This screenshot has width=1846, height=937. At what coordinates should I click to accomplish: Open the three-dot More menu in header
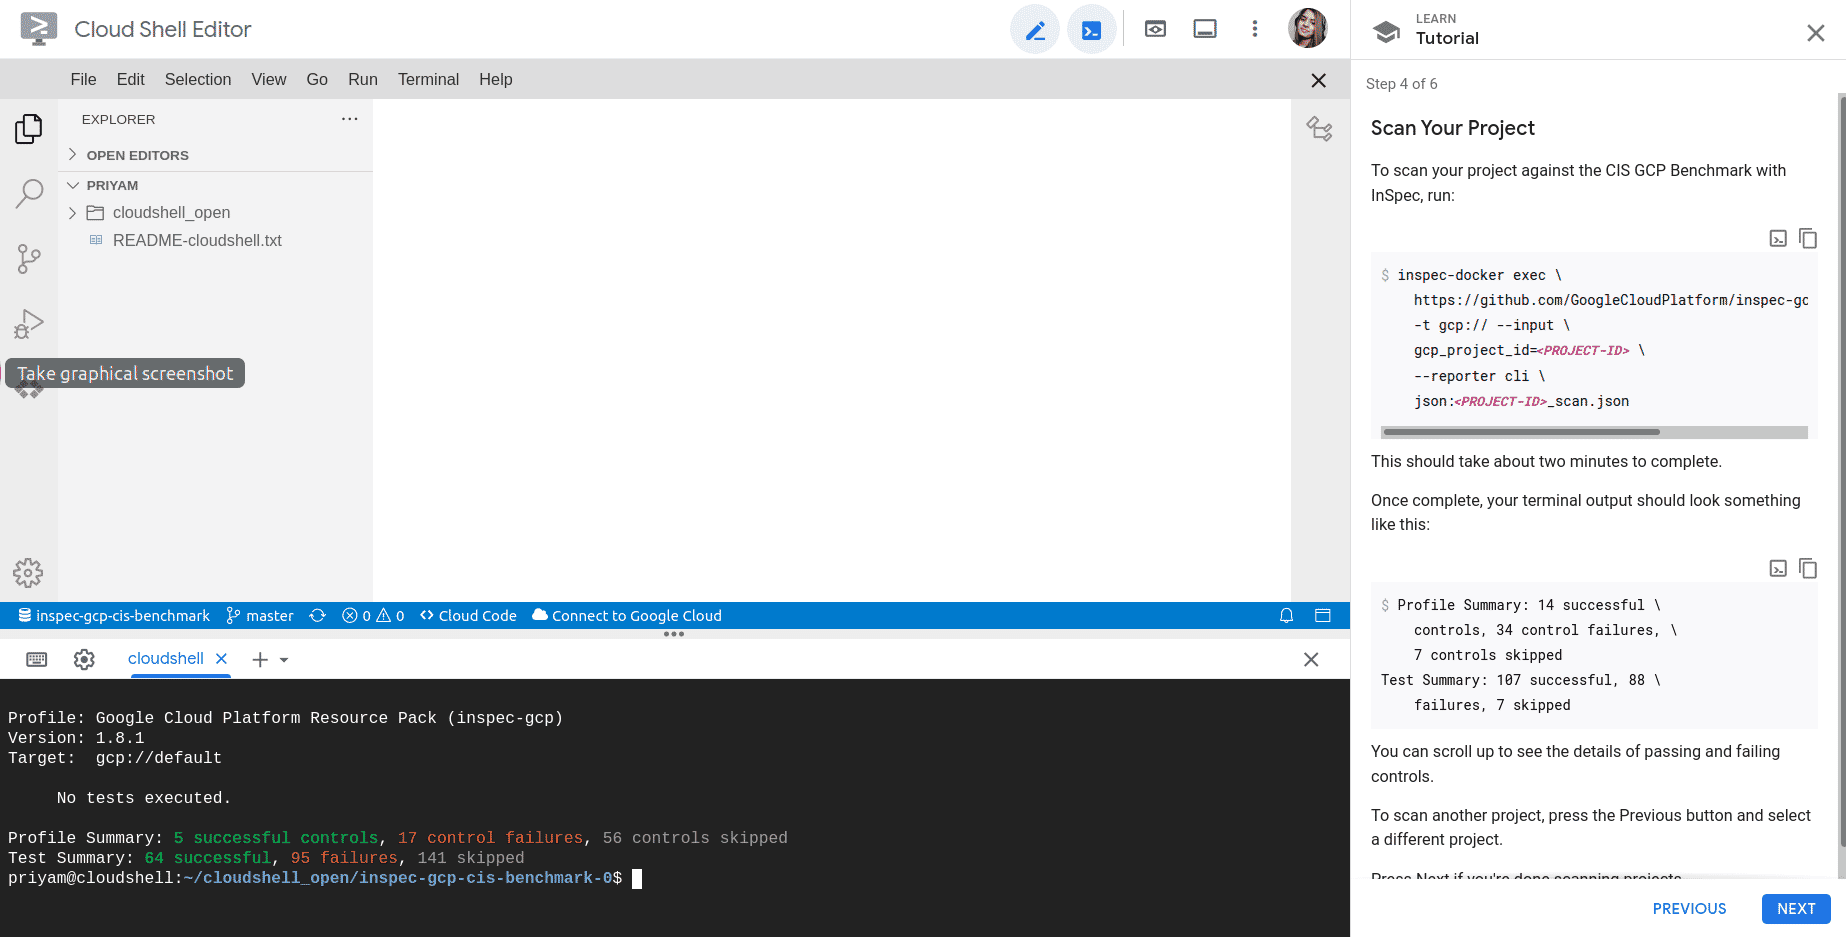click(x=1255, y=29)
